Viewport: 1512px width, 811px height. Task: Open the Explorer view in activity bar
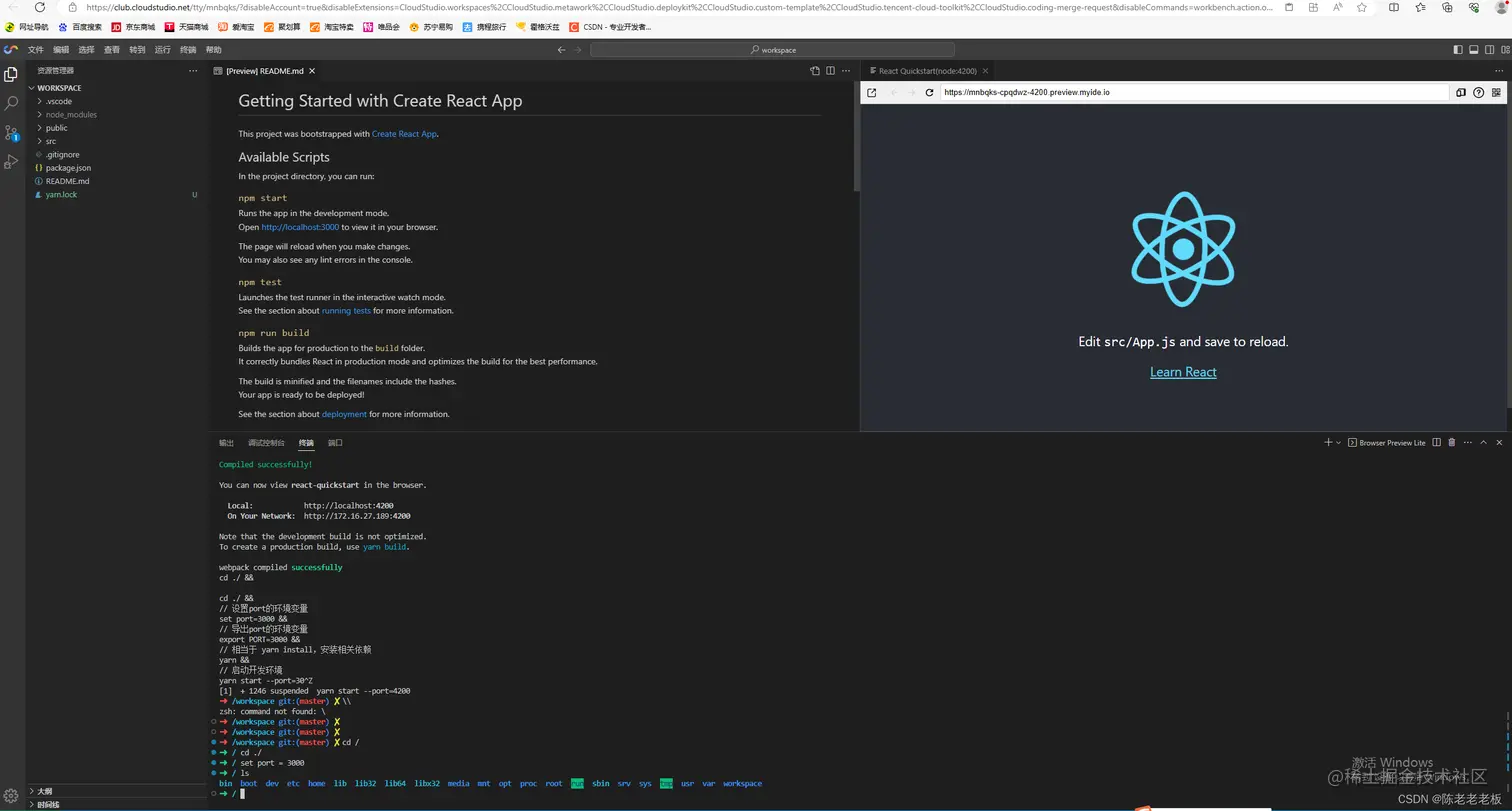(x=11, y=75)
